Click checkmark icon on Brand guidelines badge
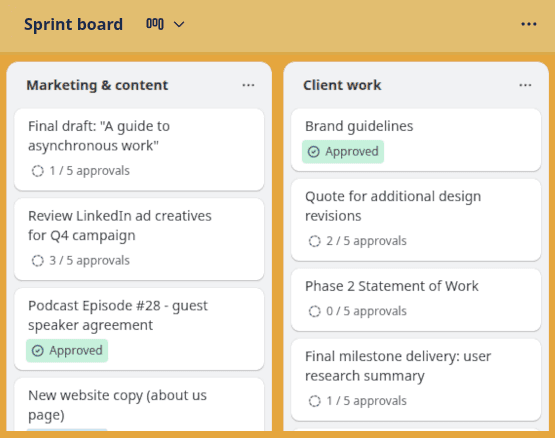Screen dimensions: 555x438 coord(314,152)
